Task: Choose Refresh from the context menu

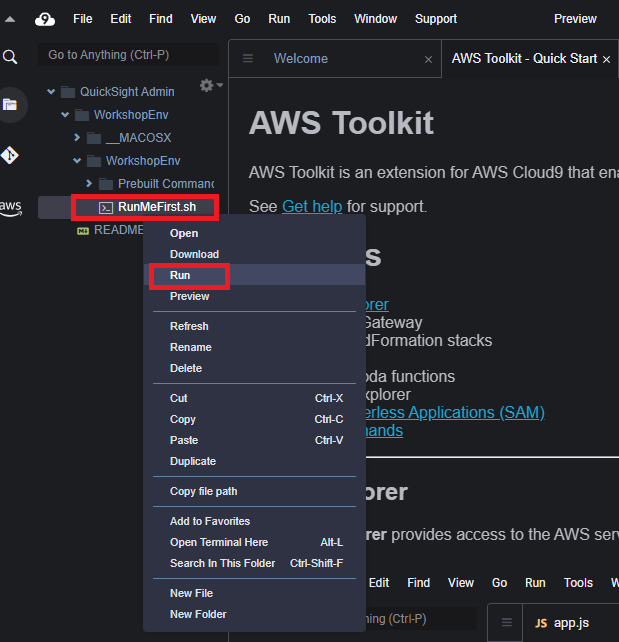Action: click(x=254, y=326)
